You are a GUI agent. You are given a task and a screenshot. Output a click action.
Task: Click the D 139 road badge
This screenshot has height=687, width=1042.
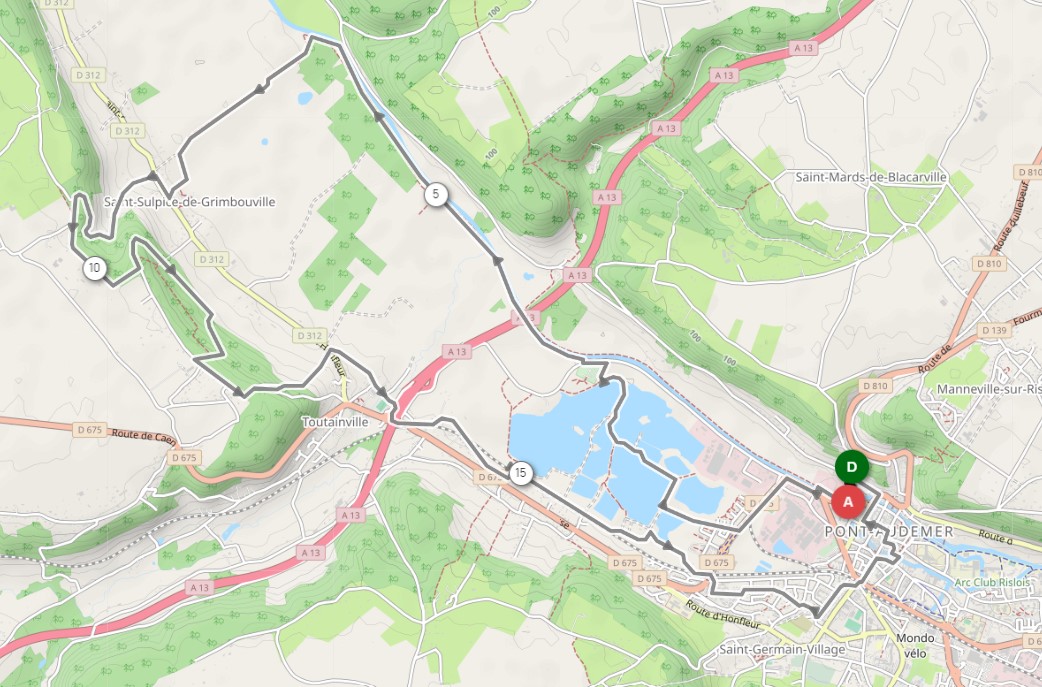[x=993, y=330]
